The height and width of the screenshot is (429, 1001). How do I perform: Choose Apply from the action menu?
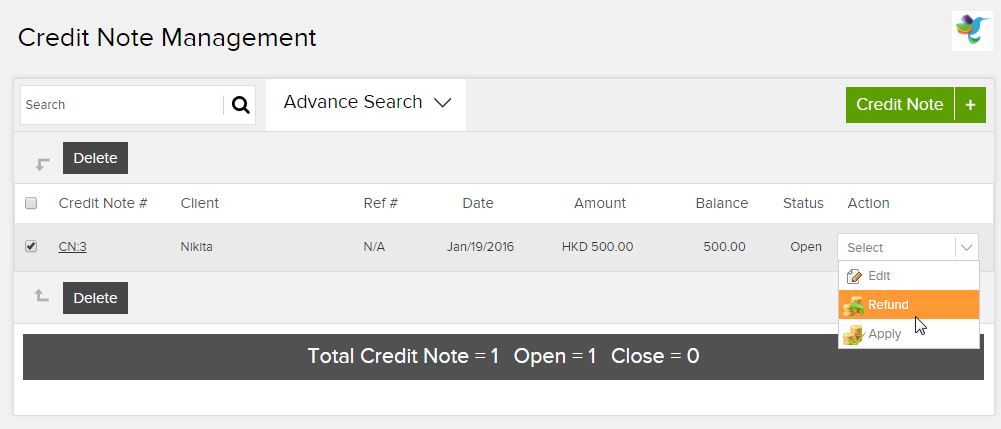[908, 334]
